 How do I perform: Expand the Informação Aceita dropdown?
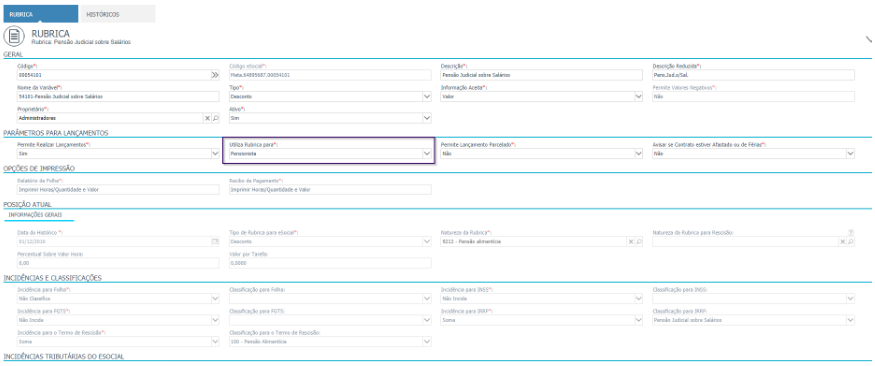[639, 97]
